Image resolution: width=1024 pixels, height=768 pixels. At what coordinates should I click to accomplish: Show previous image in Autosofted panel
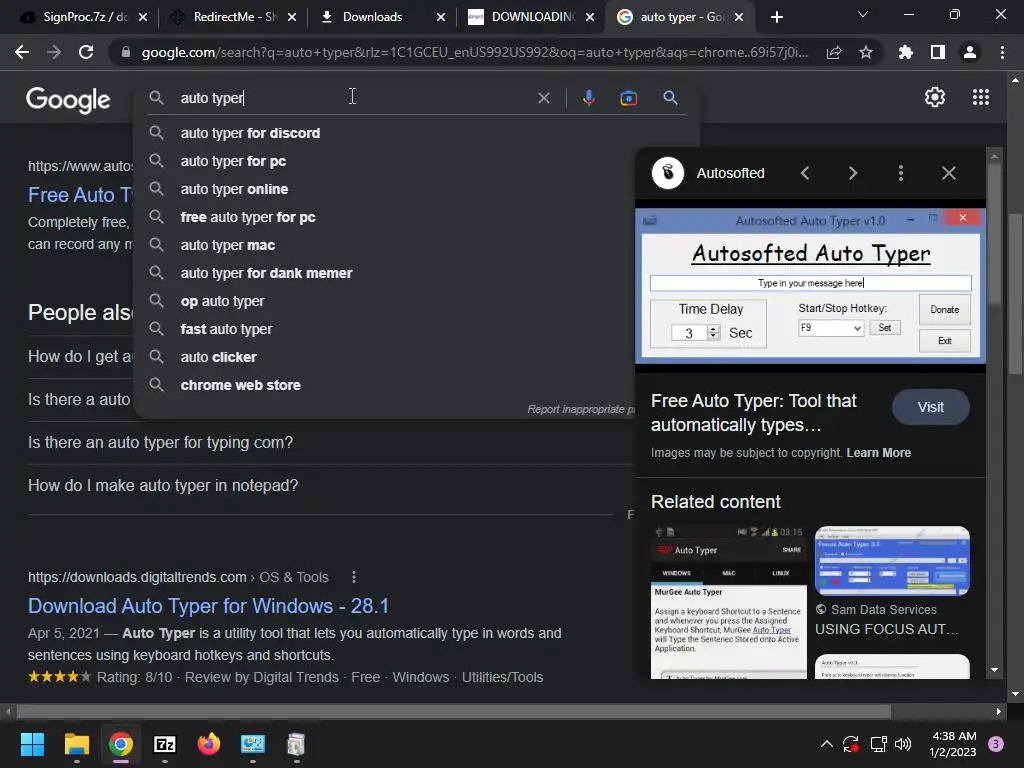click(805, 173)
